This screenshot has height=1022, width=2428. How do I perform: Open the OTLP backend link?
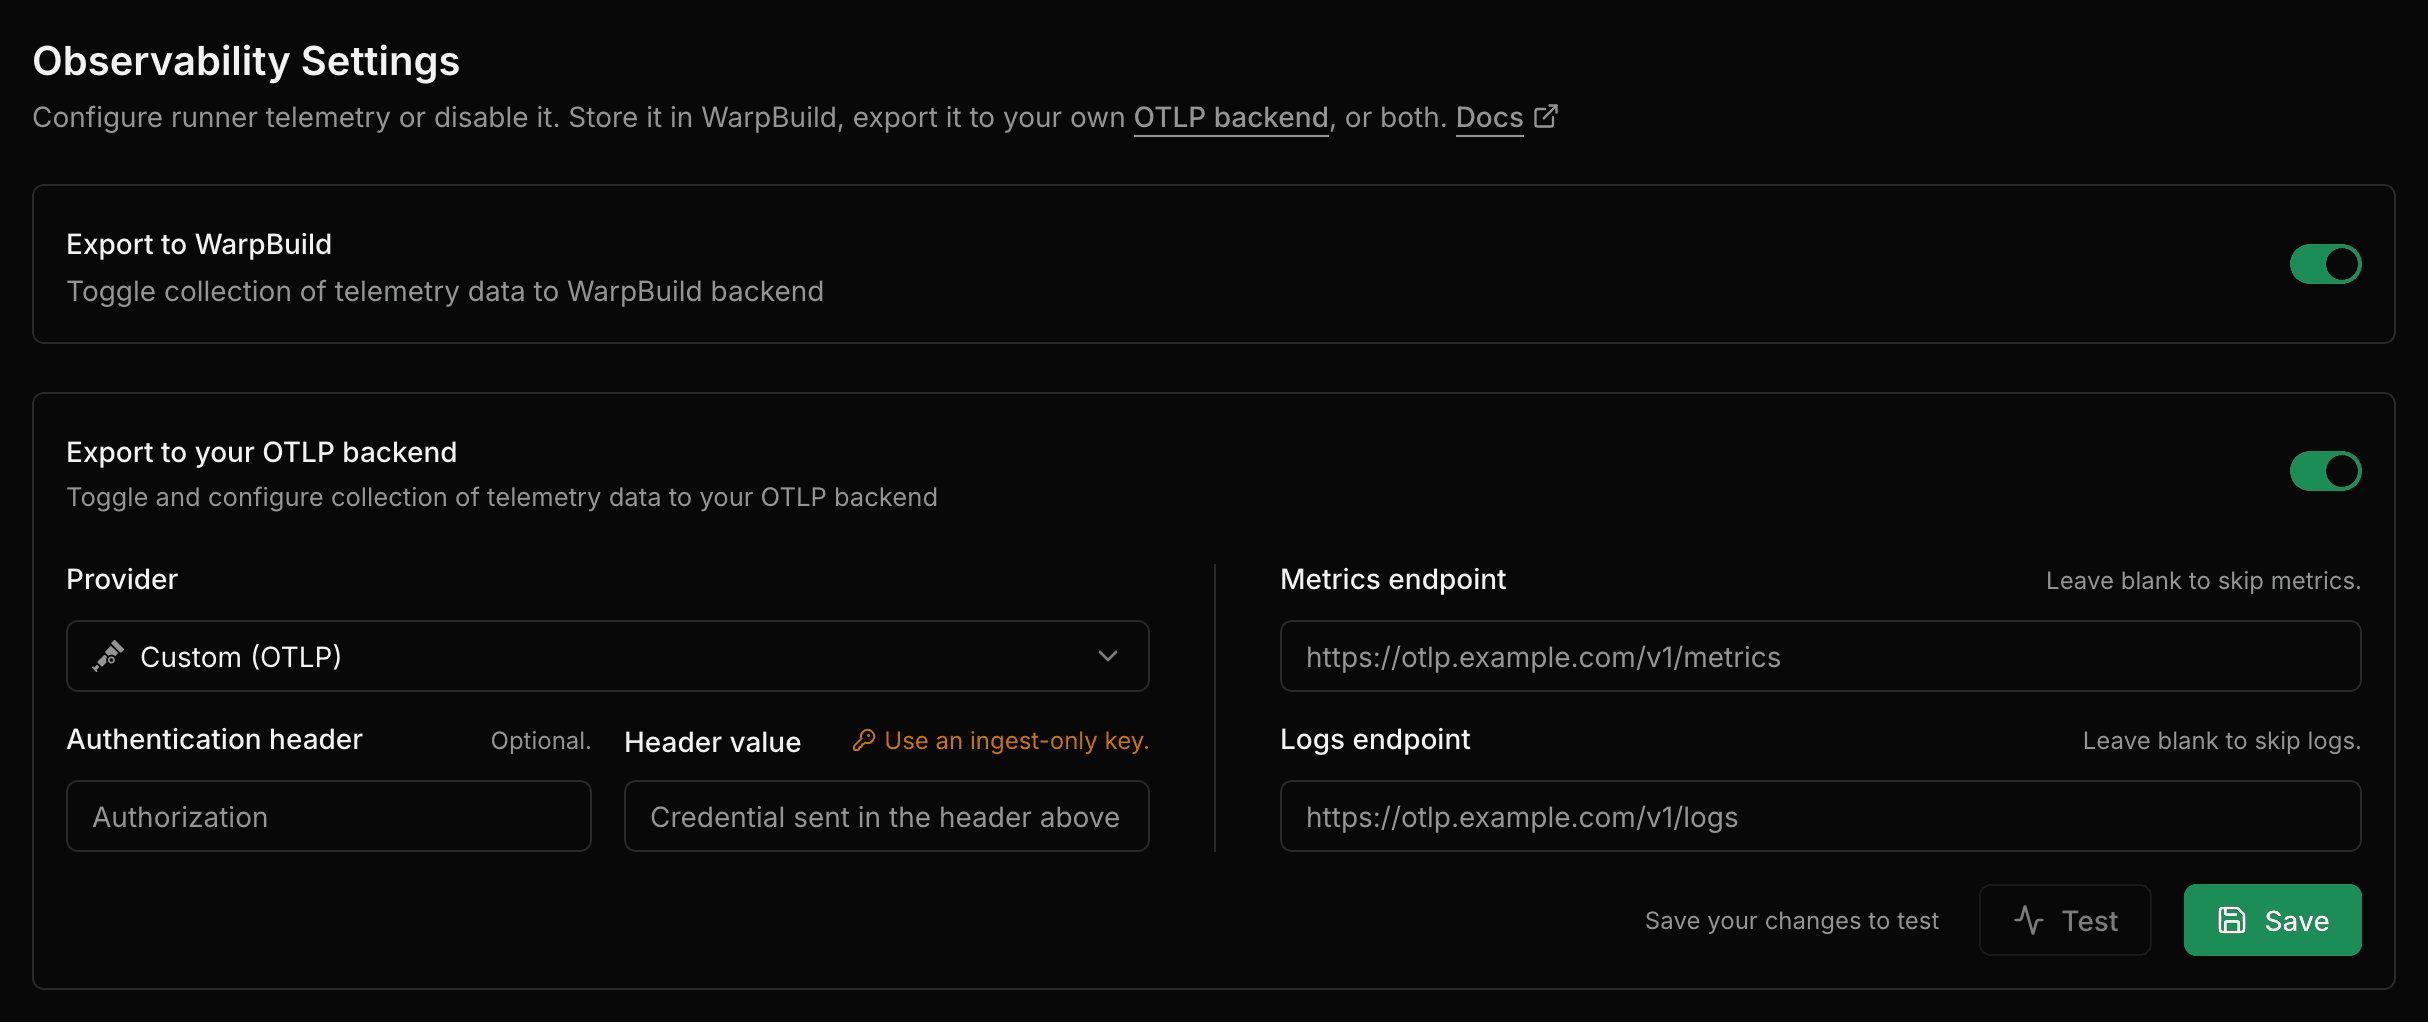point(1231,118)
